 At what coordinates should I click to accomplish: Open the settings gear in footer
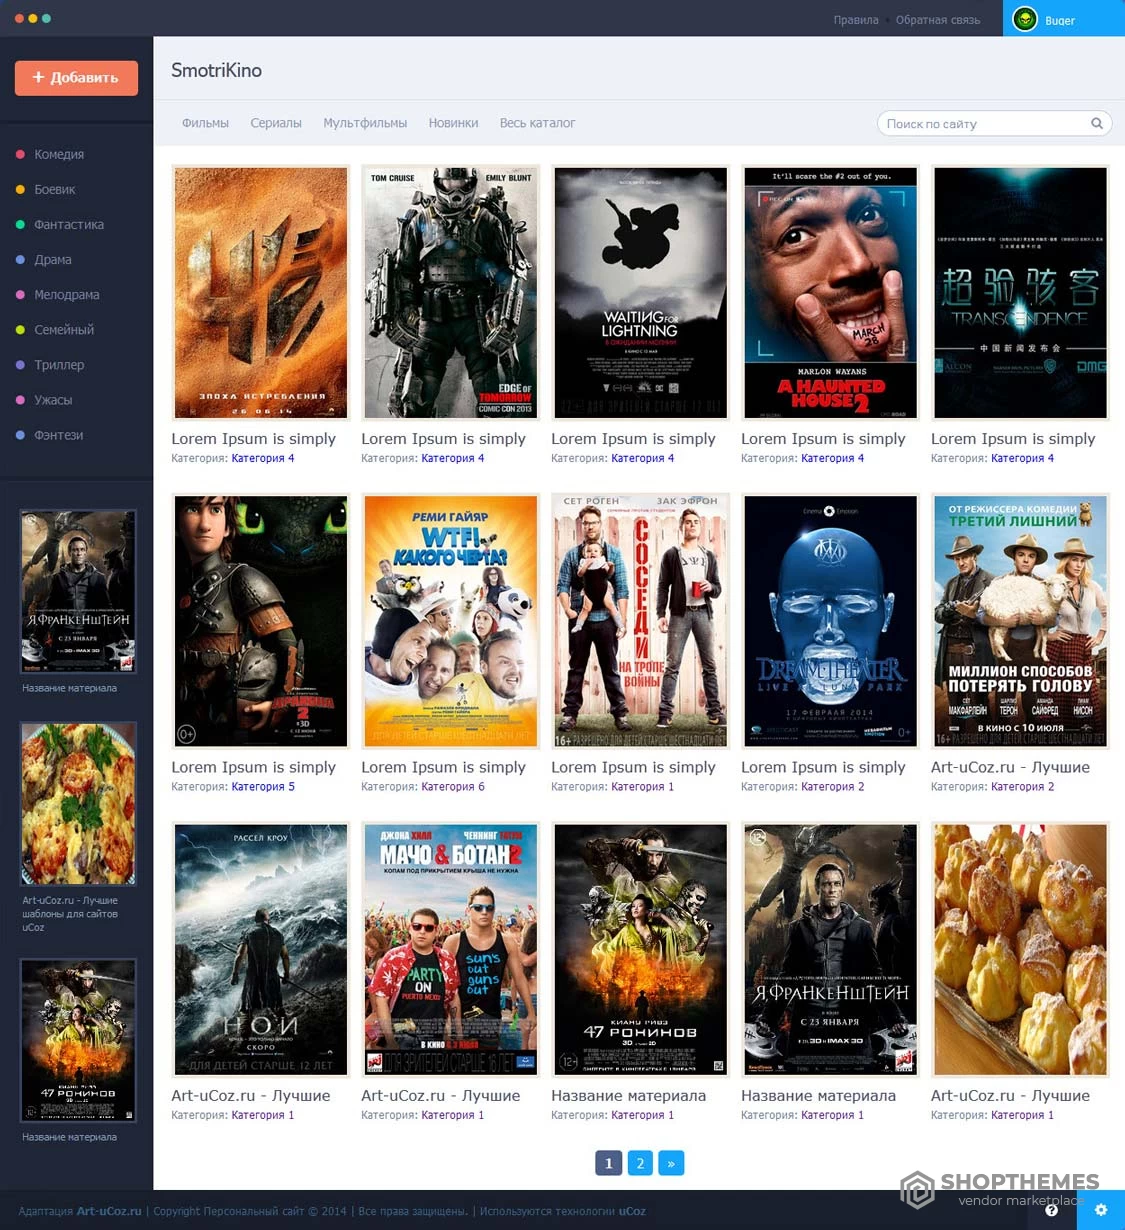[1101, 1210]
